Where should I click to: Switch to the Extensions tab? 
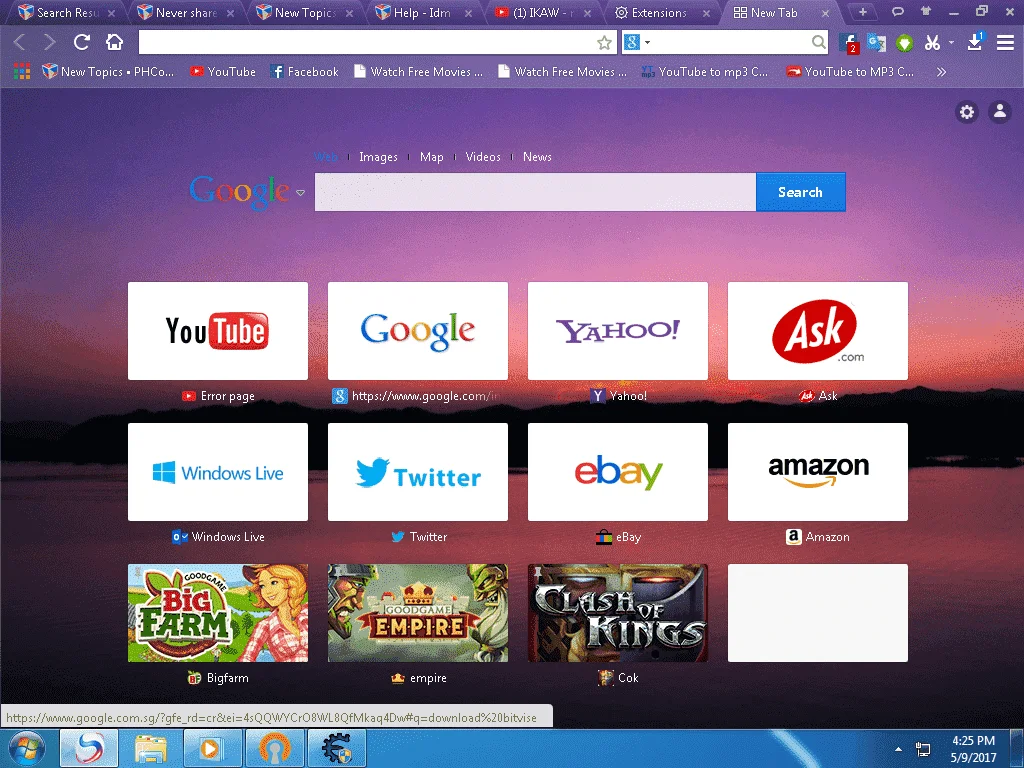point(662,12)
